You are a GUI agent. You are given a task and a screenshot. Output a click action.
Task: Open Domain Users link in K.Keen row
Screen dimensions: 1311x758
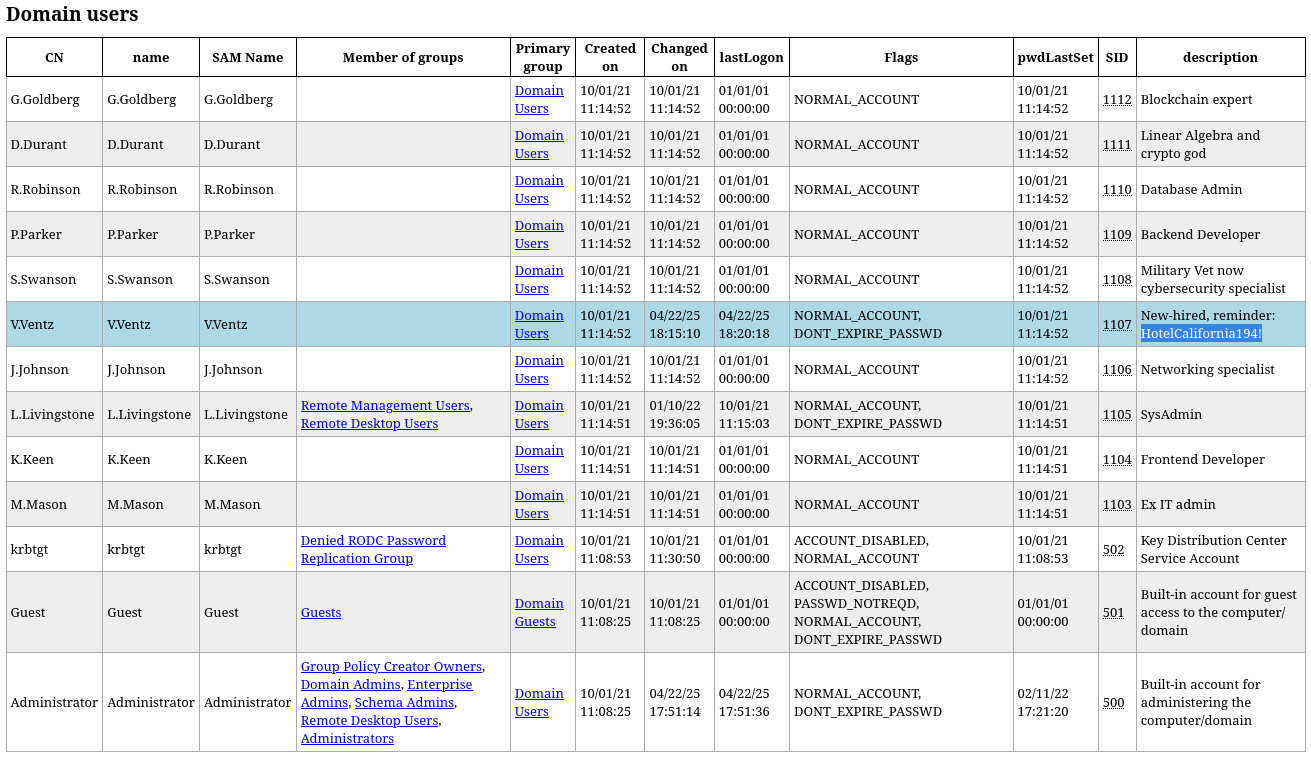point(539,459)
